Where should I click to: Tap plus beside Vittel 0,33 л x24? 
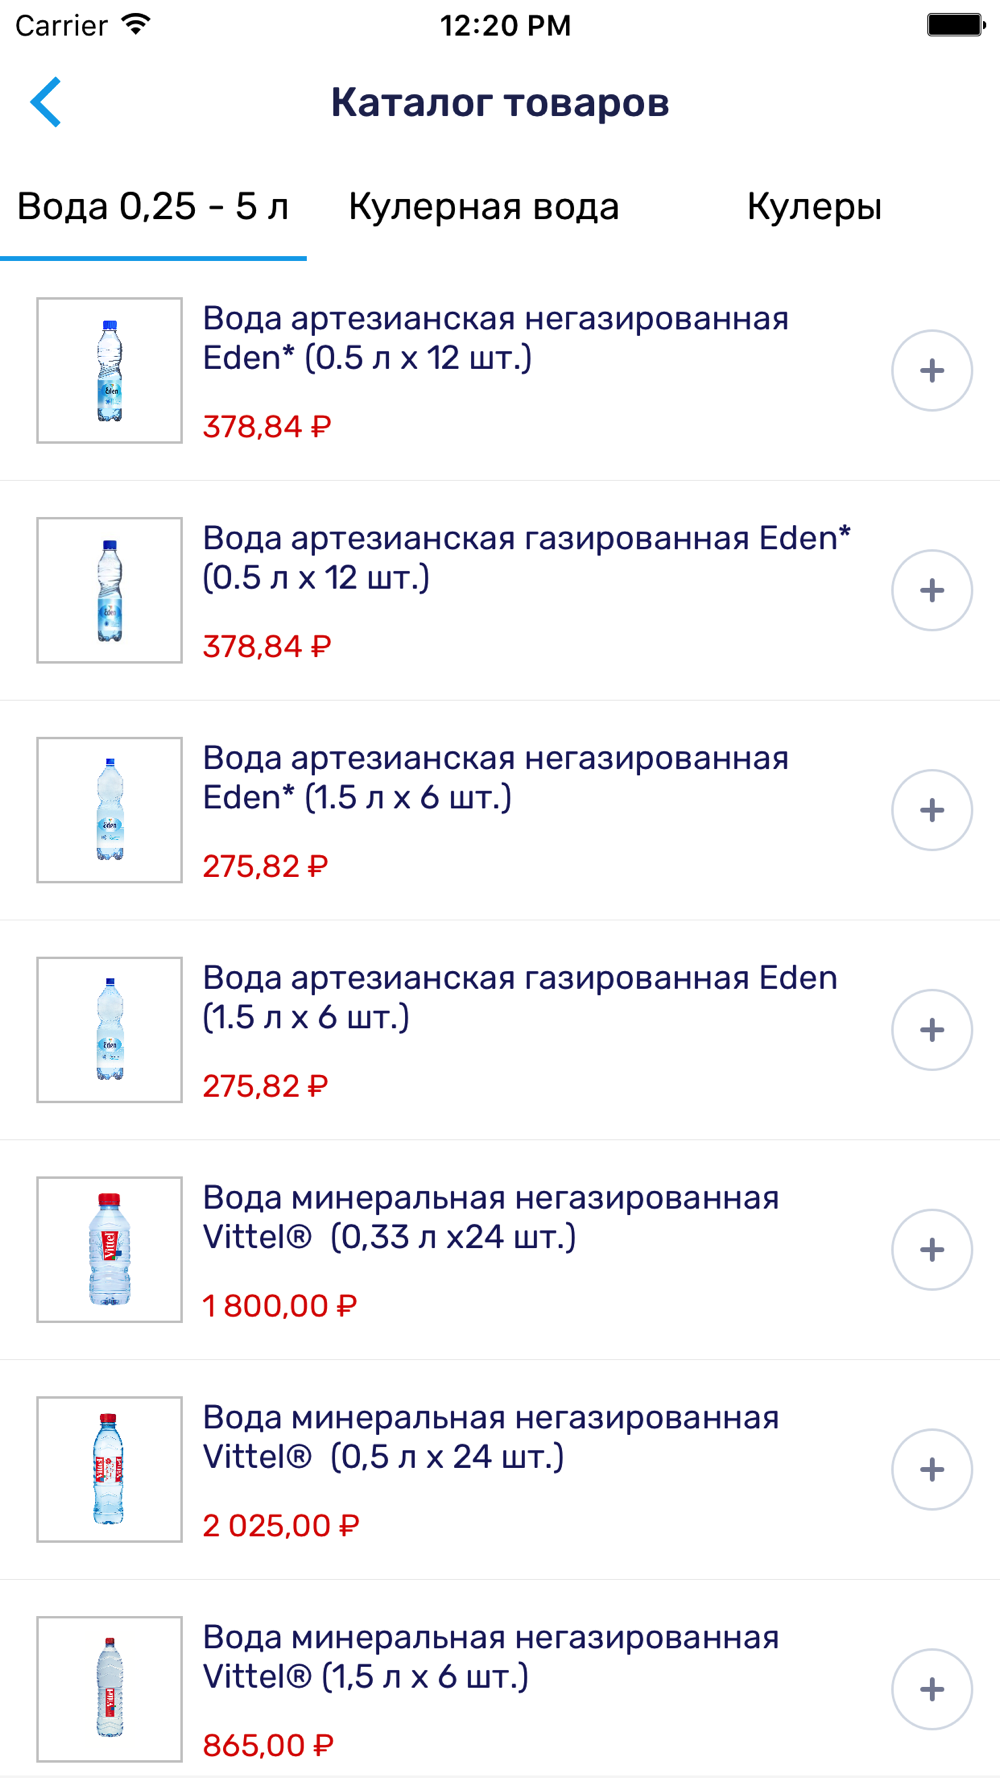point(931,1250)
